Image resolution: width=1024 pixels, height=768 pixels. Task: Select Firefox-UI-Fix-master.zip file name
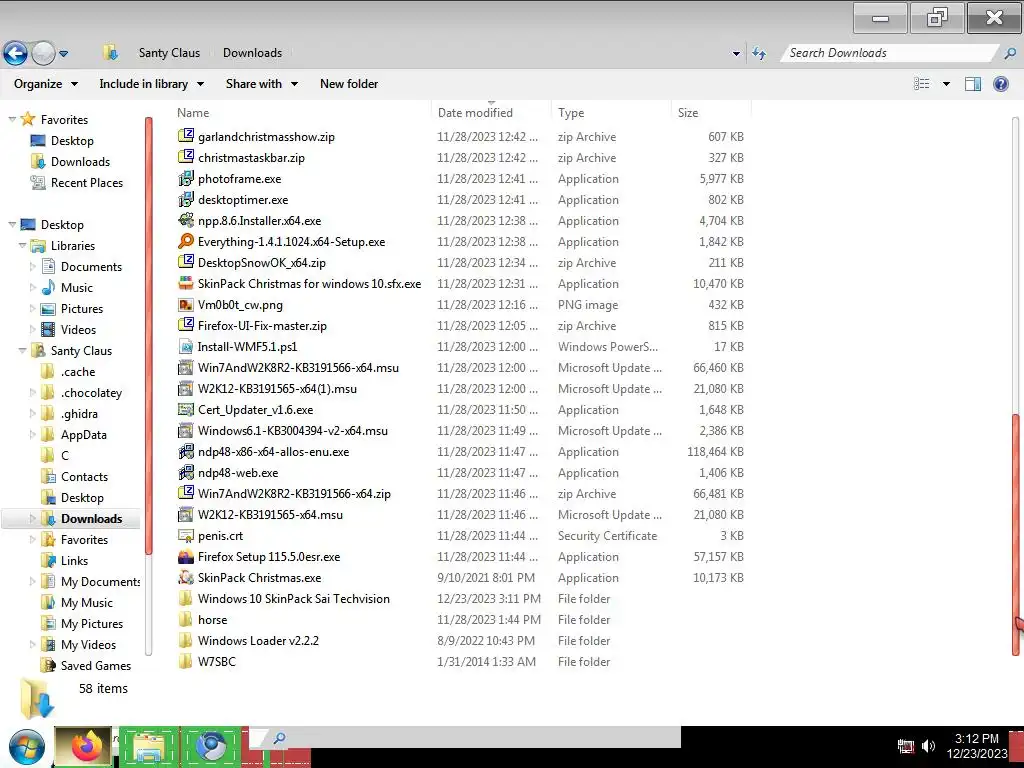(262, 325)
